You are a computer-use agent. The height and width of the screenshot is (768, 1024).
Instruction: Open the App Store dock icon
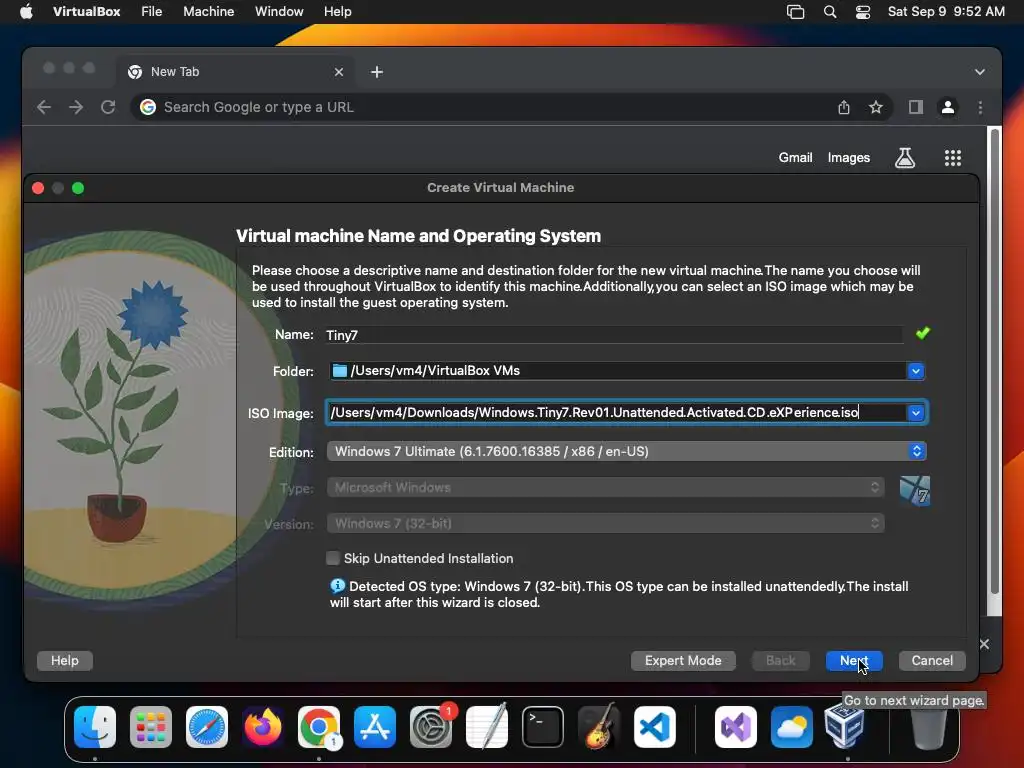375,727
